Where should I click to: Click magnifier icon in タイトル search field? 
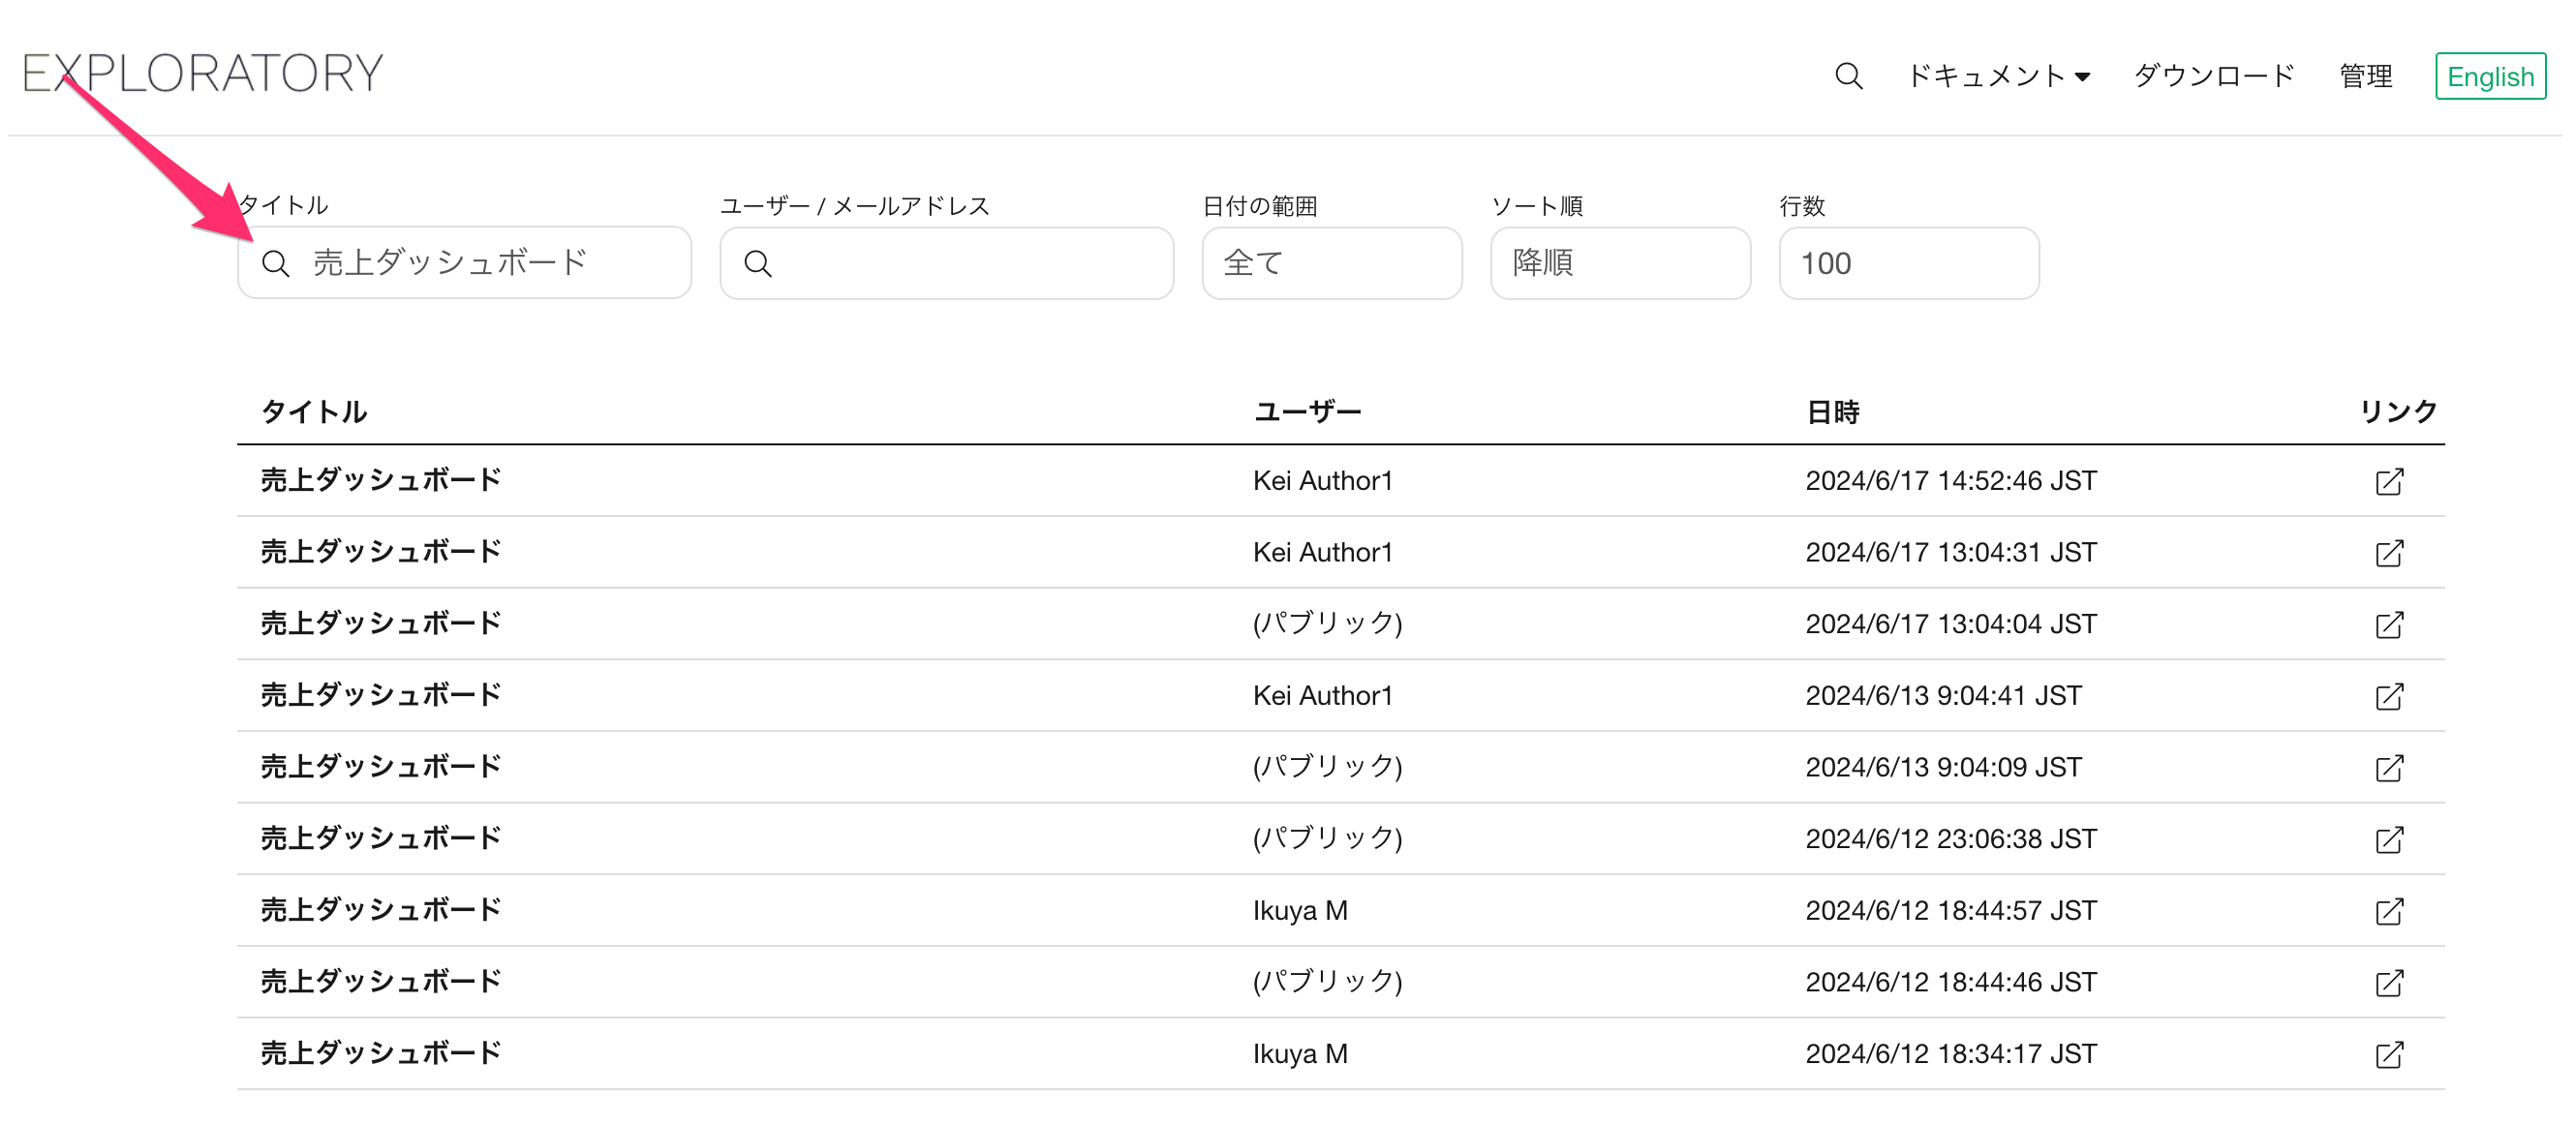[275, 263]
